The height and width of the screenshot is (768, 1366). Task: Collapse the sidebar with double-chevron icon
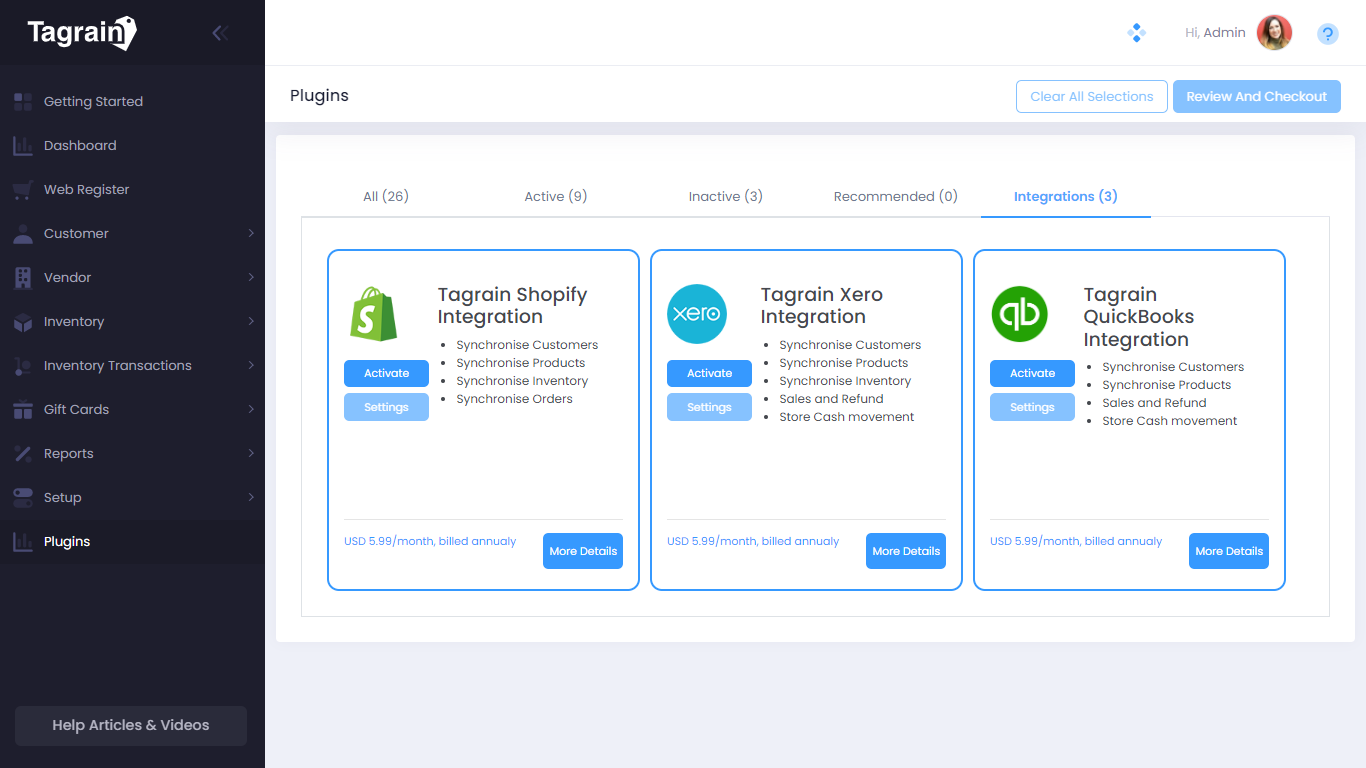220,33
